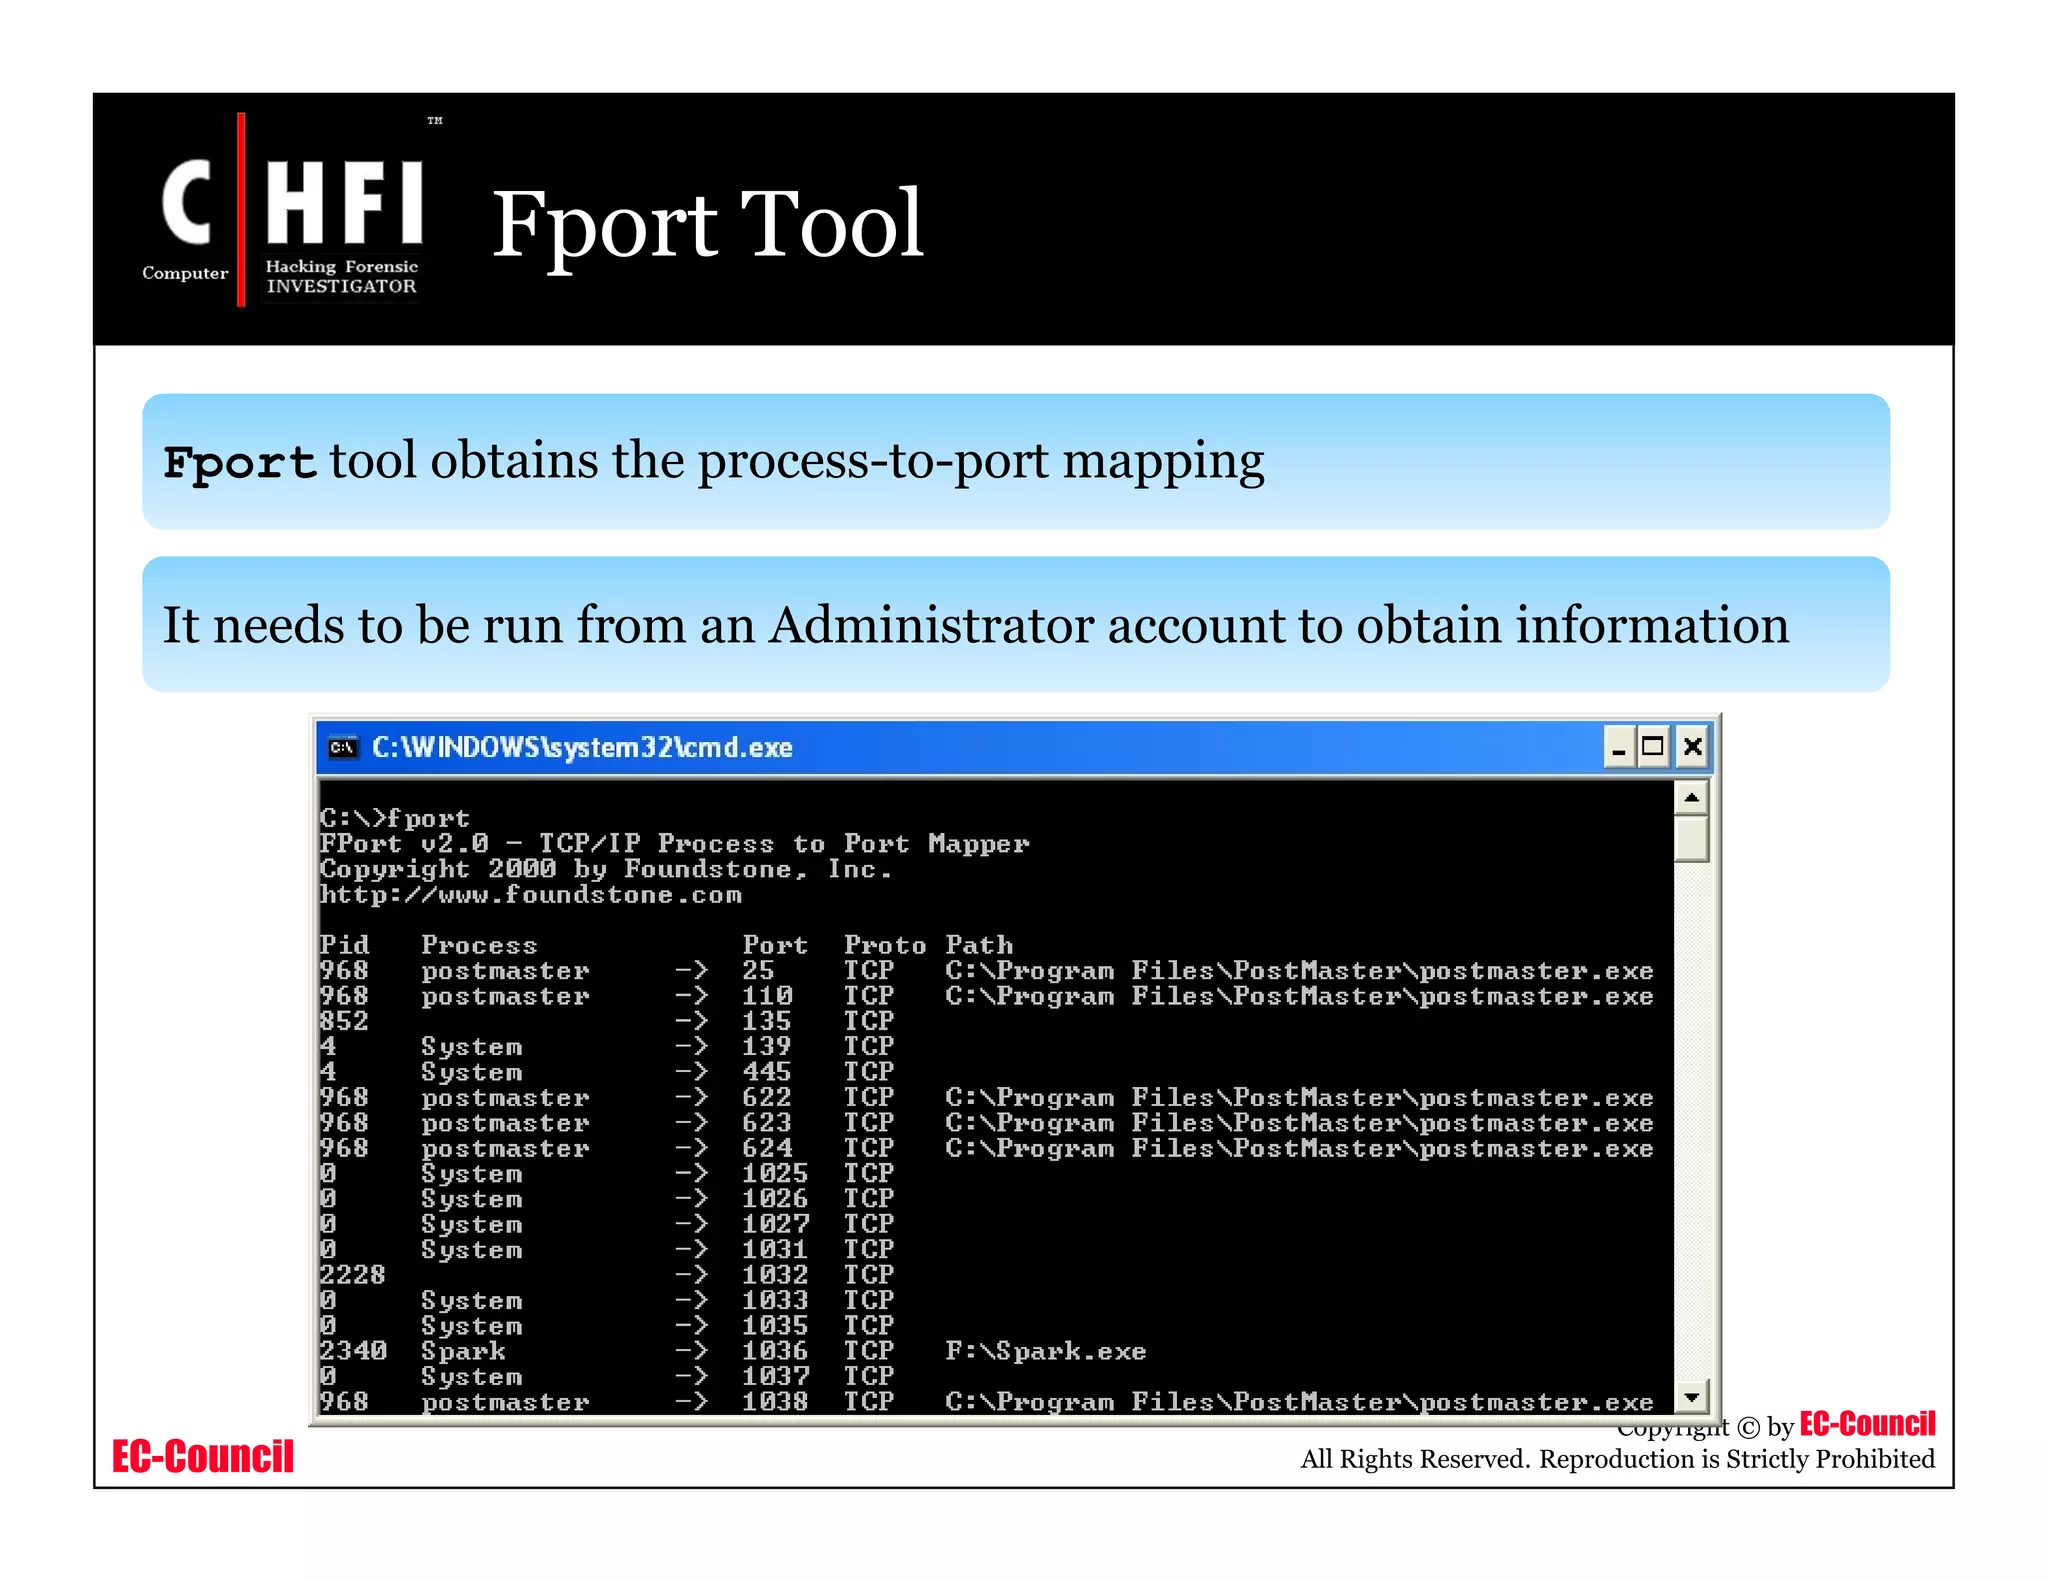The width and height of the screenshot is (2048, 1582).
Task: Click port value 445 in System row
Action: [x=767, y=1072]
